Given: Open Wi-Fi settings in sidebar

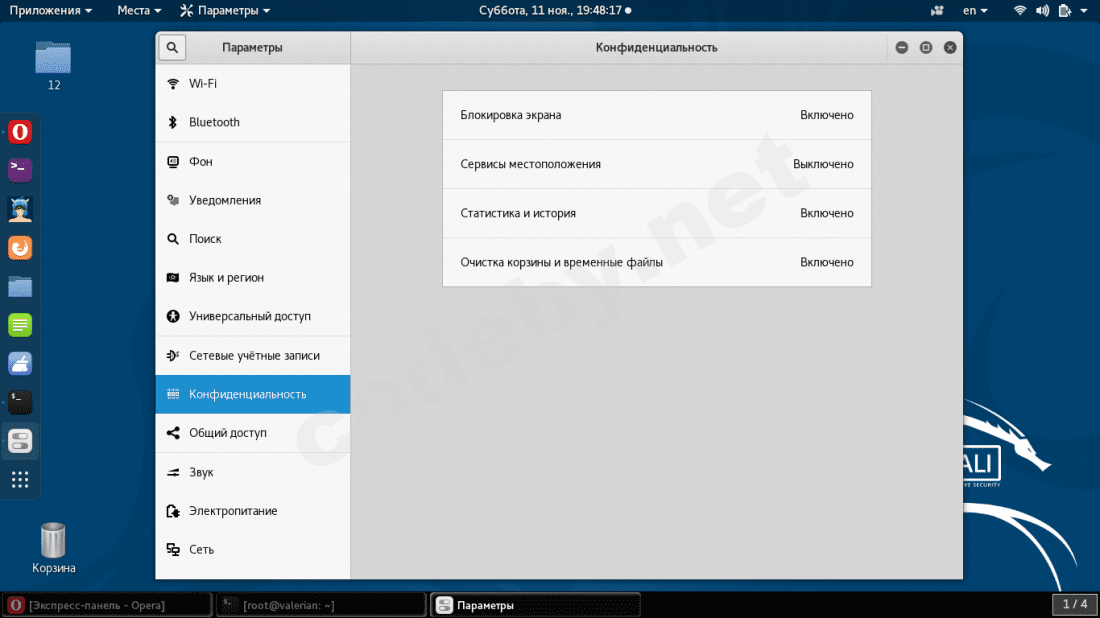Looking at the screenshot, I should point(253,83).
